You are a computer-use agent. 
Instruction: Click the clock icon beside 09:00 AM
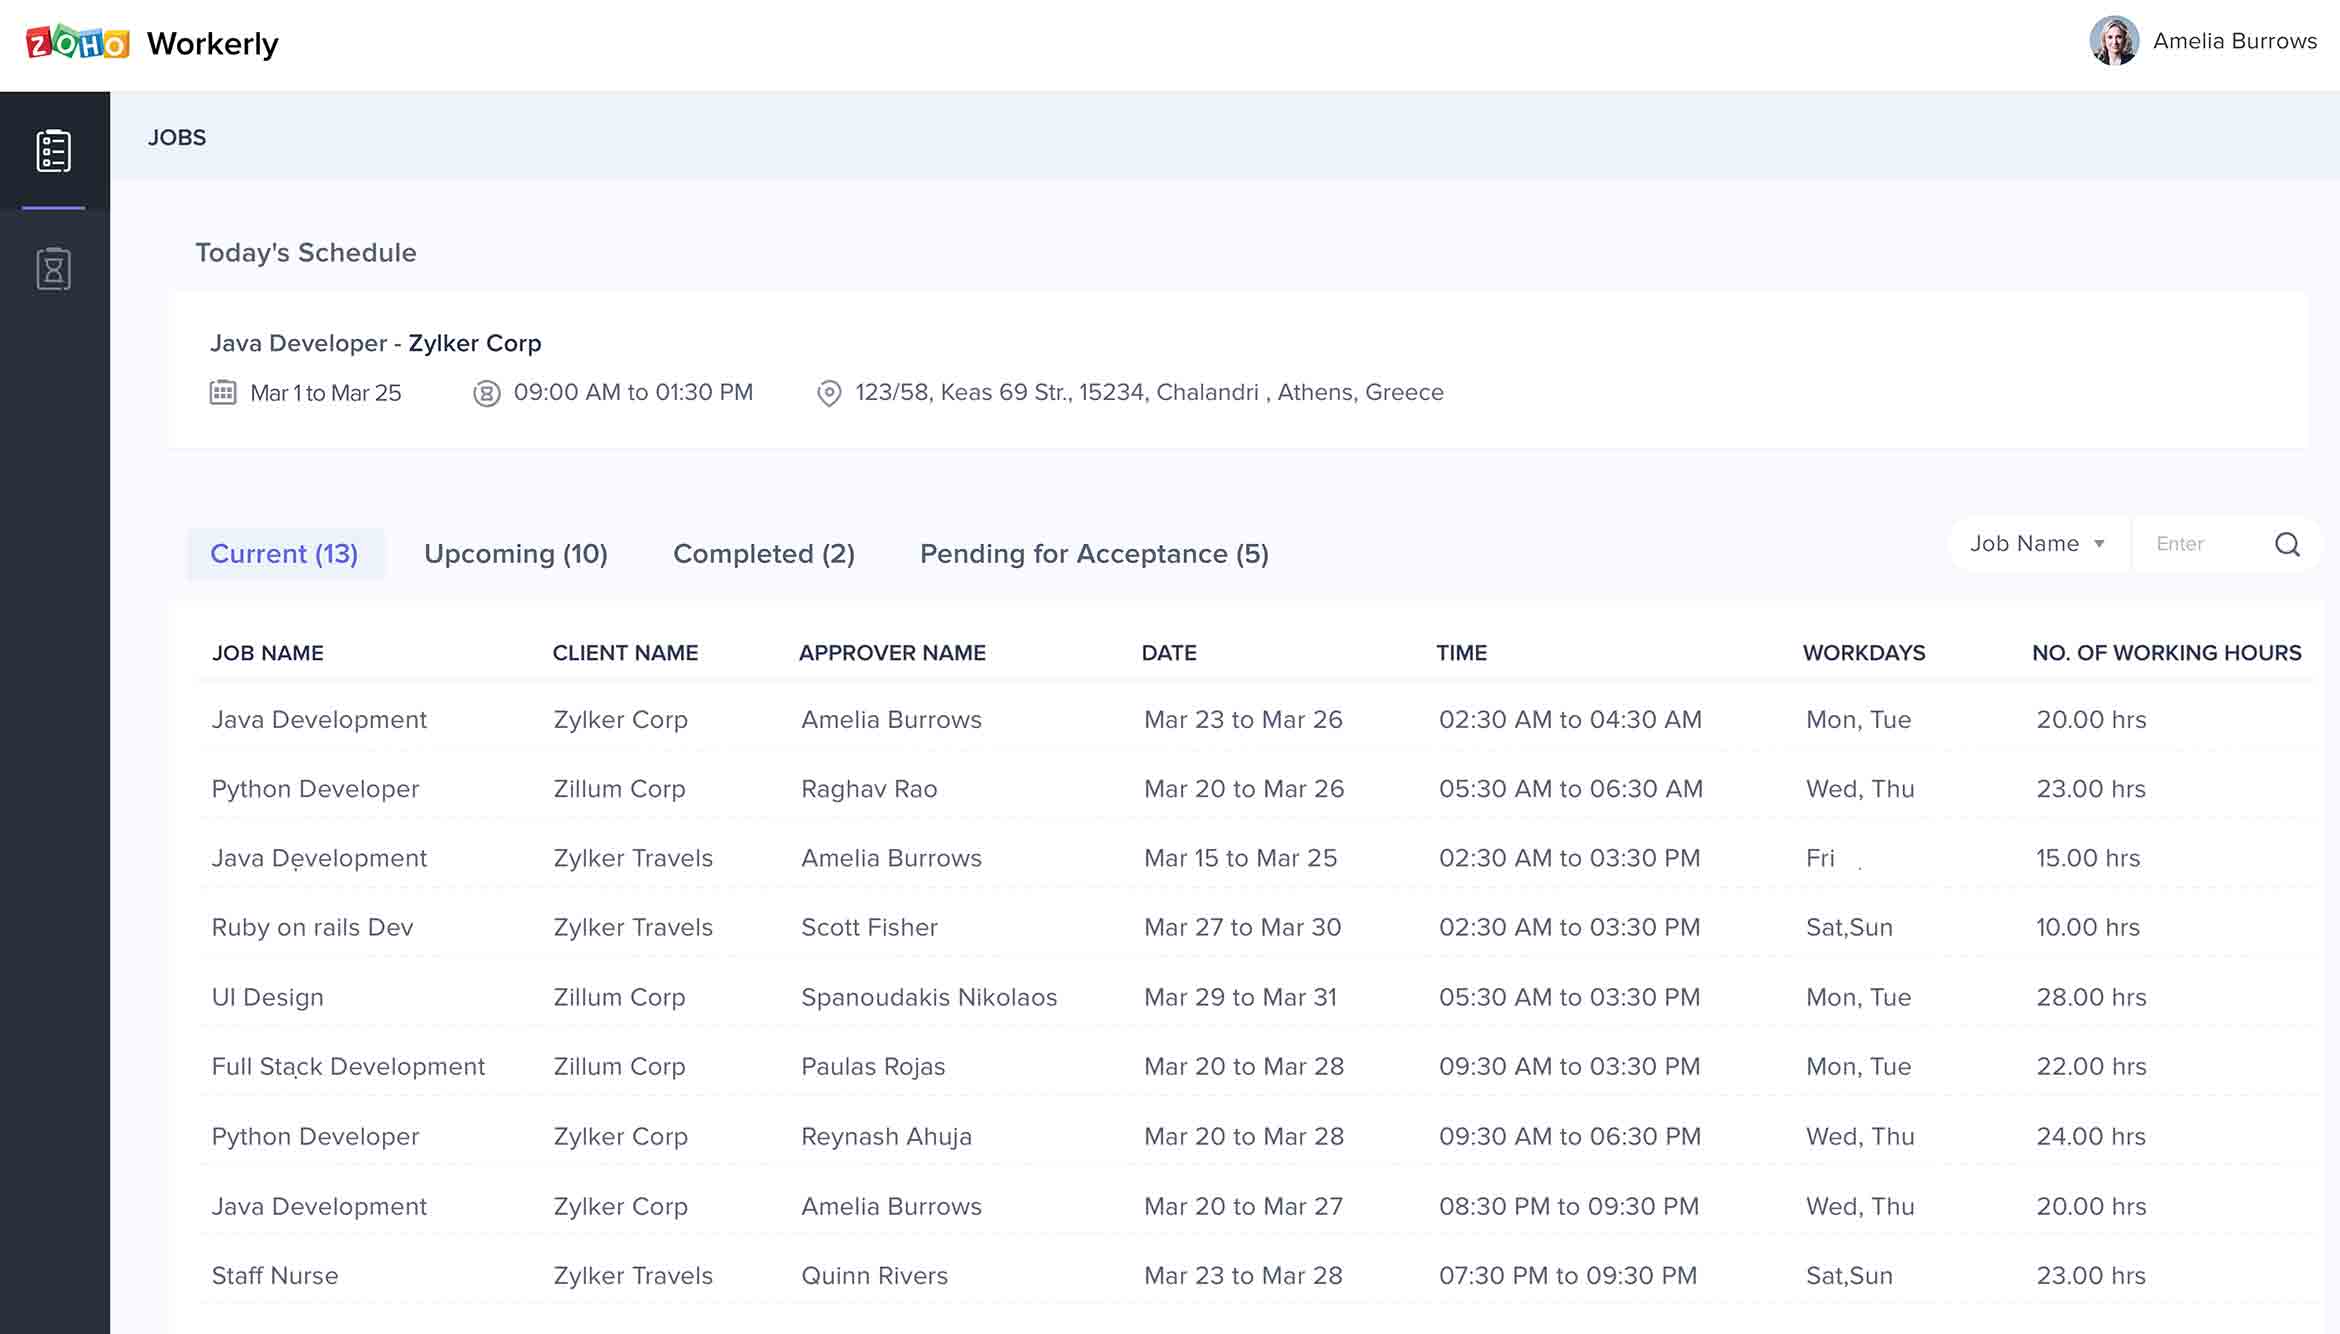pos(486,393)
